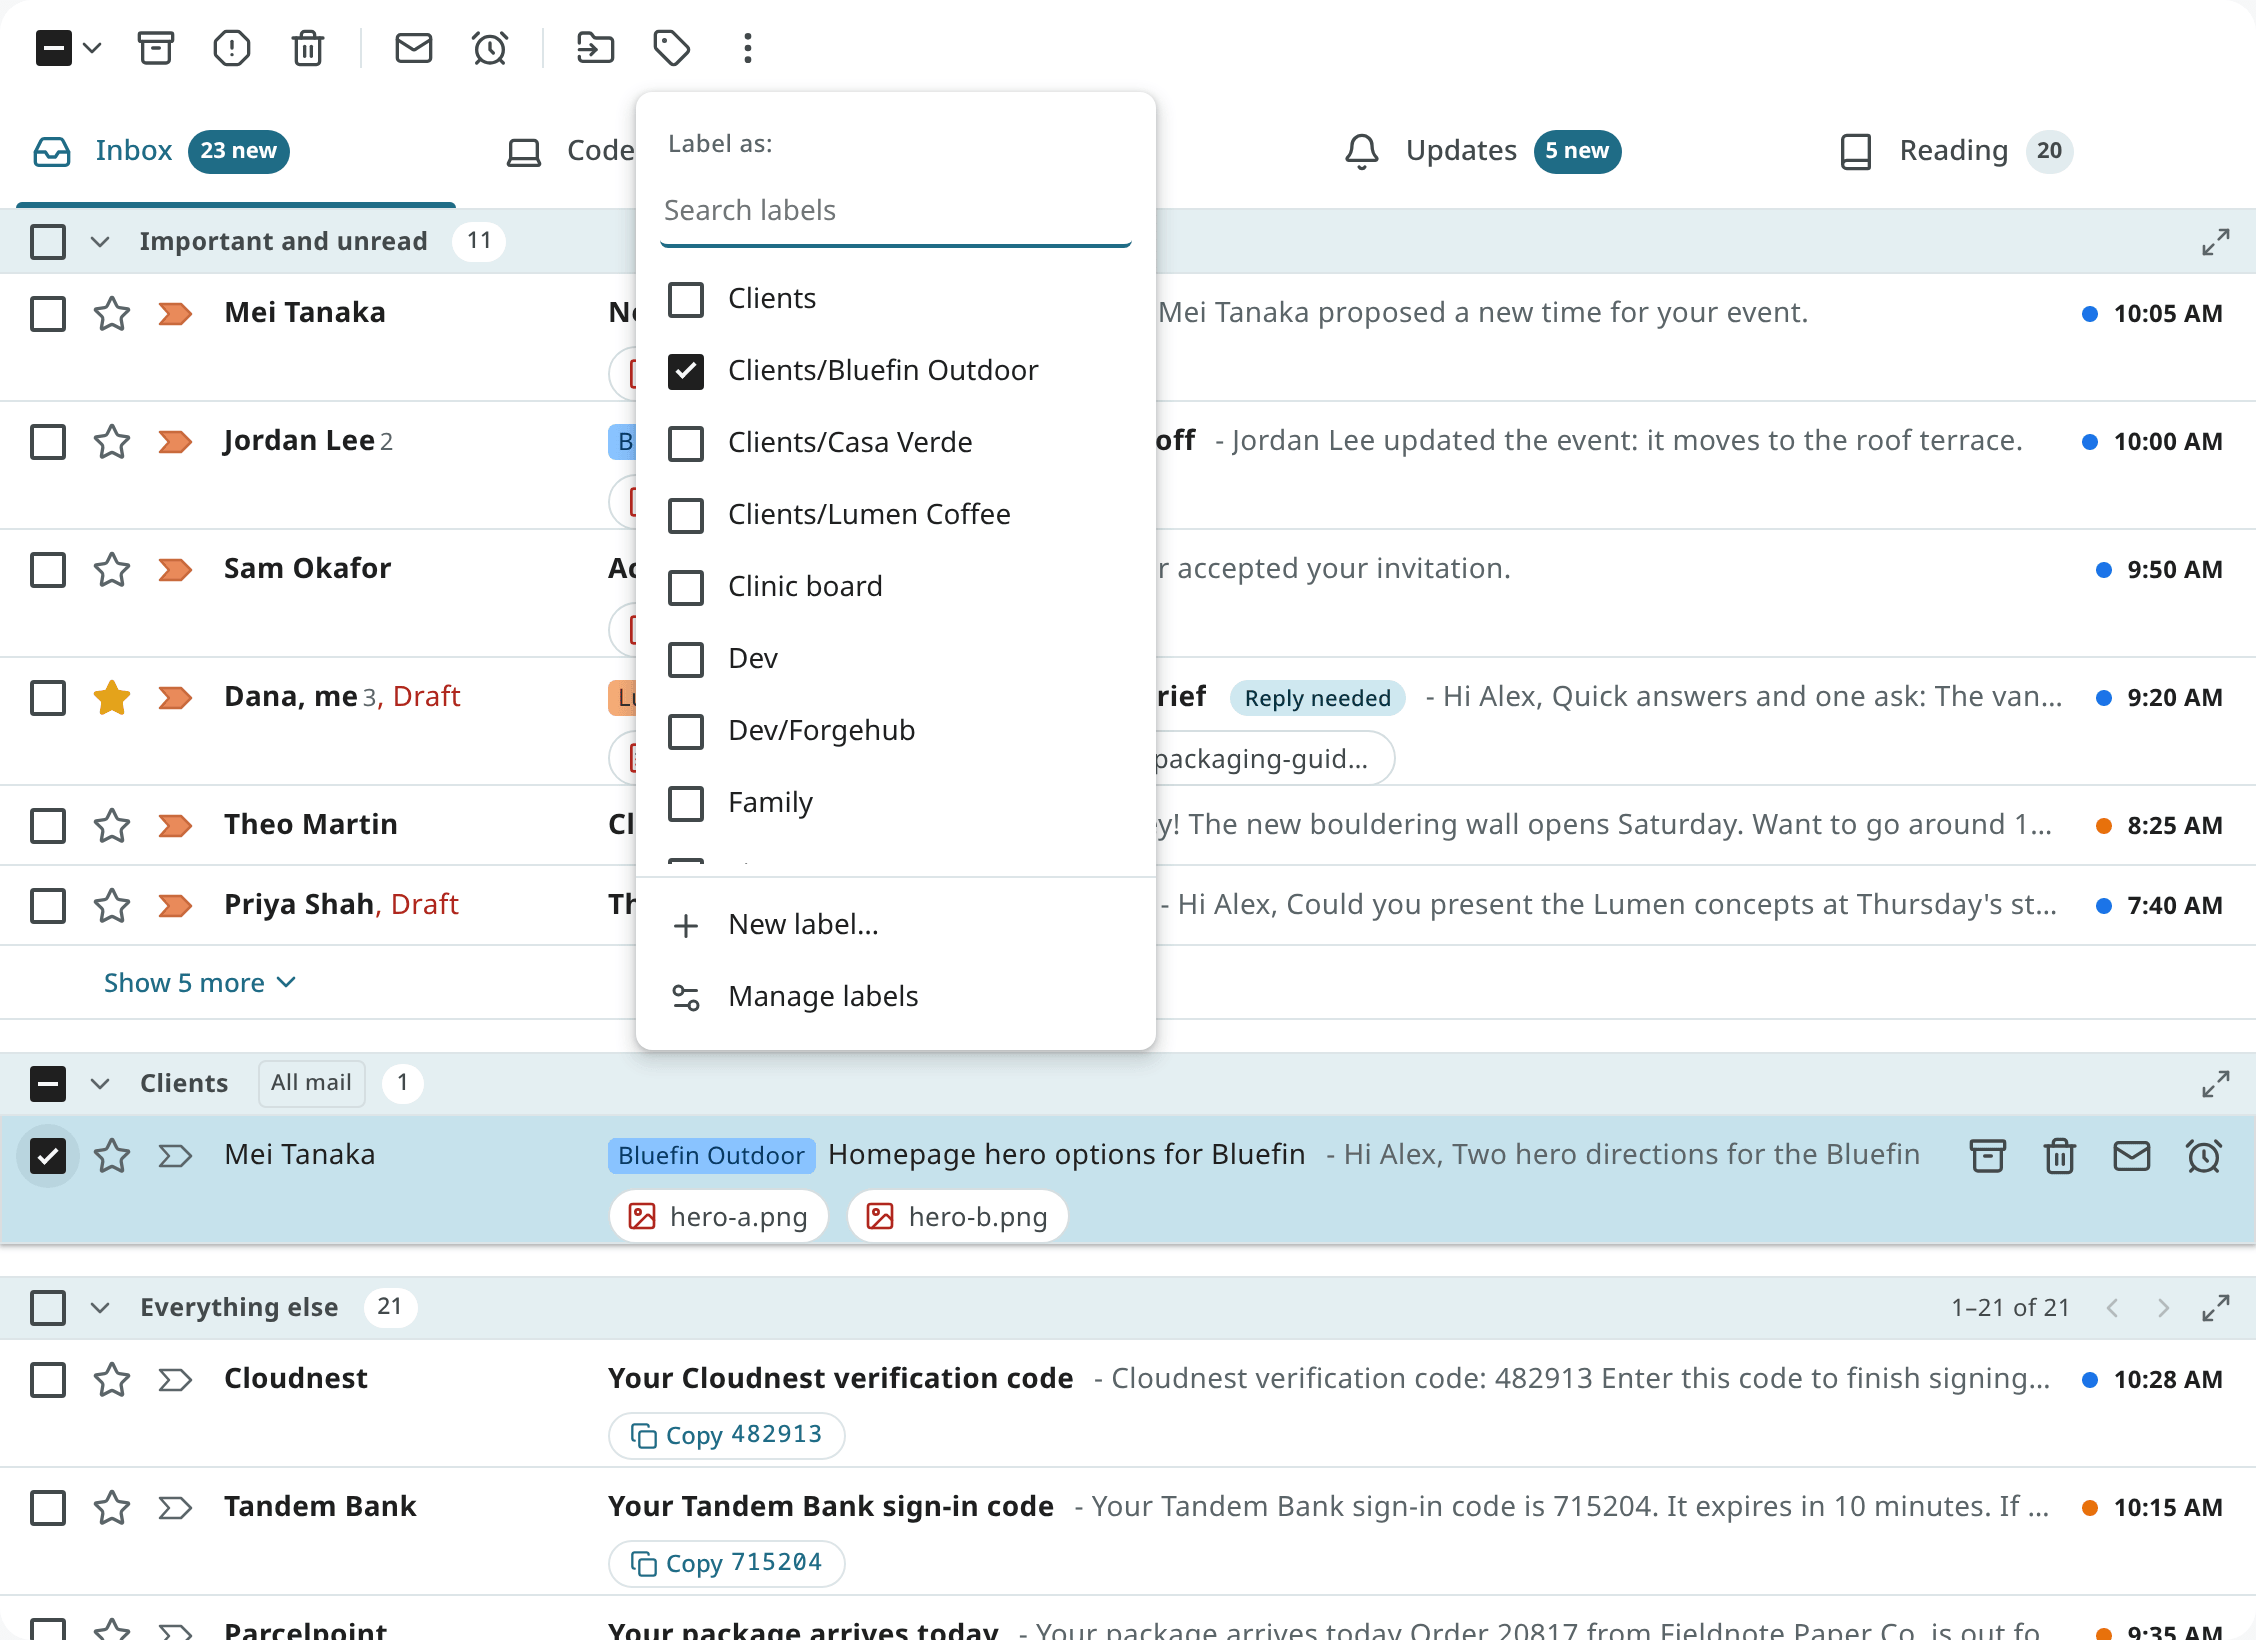Click the Delete trash icon in the top toolbar
The image size is (2256, 1640).
[x=308, y=48]
